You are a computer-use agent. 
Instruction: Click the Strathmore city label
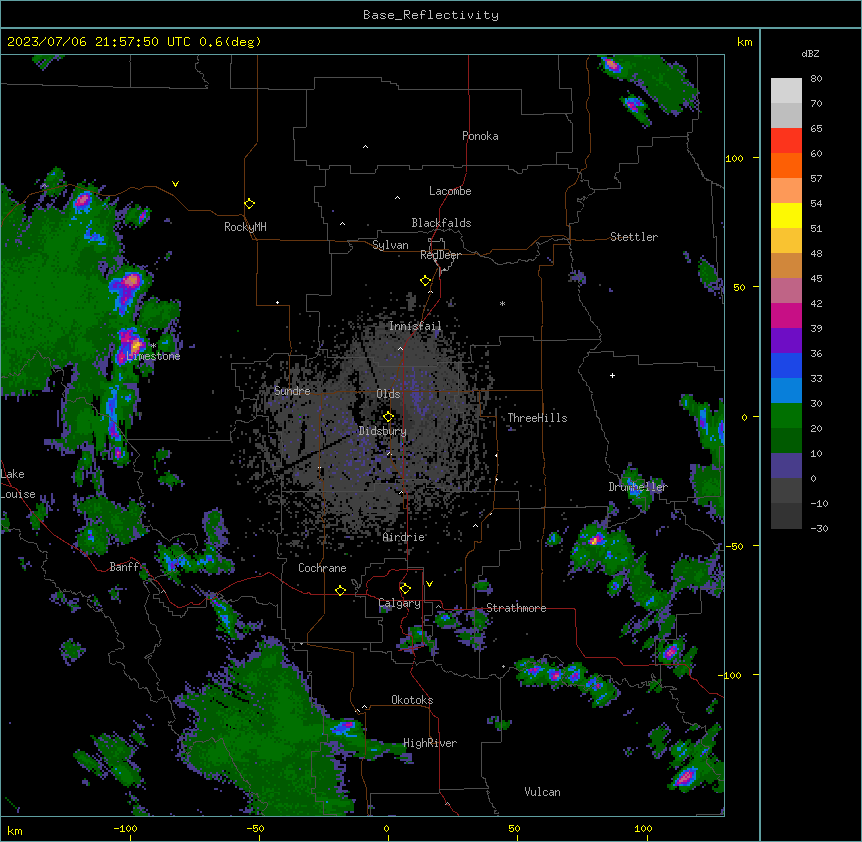pos(516,608)
